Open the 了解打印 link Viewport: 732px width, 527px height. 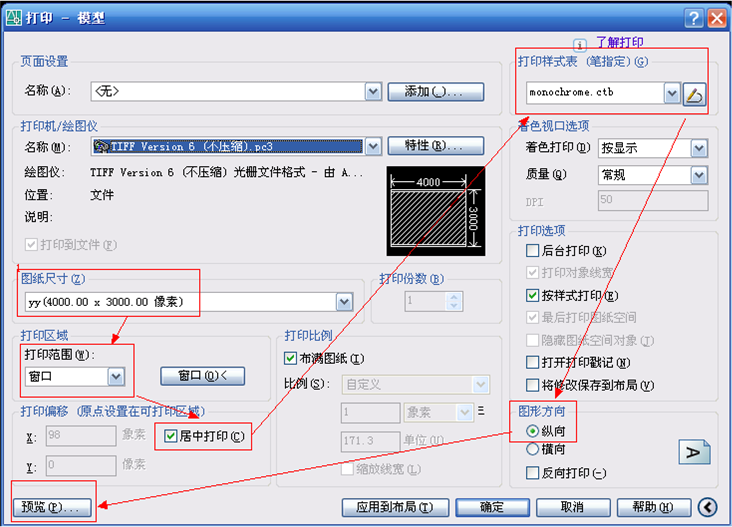tap(620, 42)
